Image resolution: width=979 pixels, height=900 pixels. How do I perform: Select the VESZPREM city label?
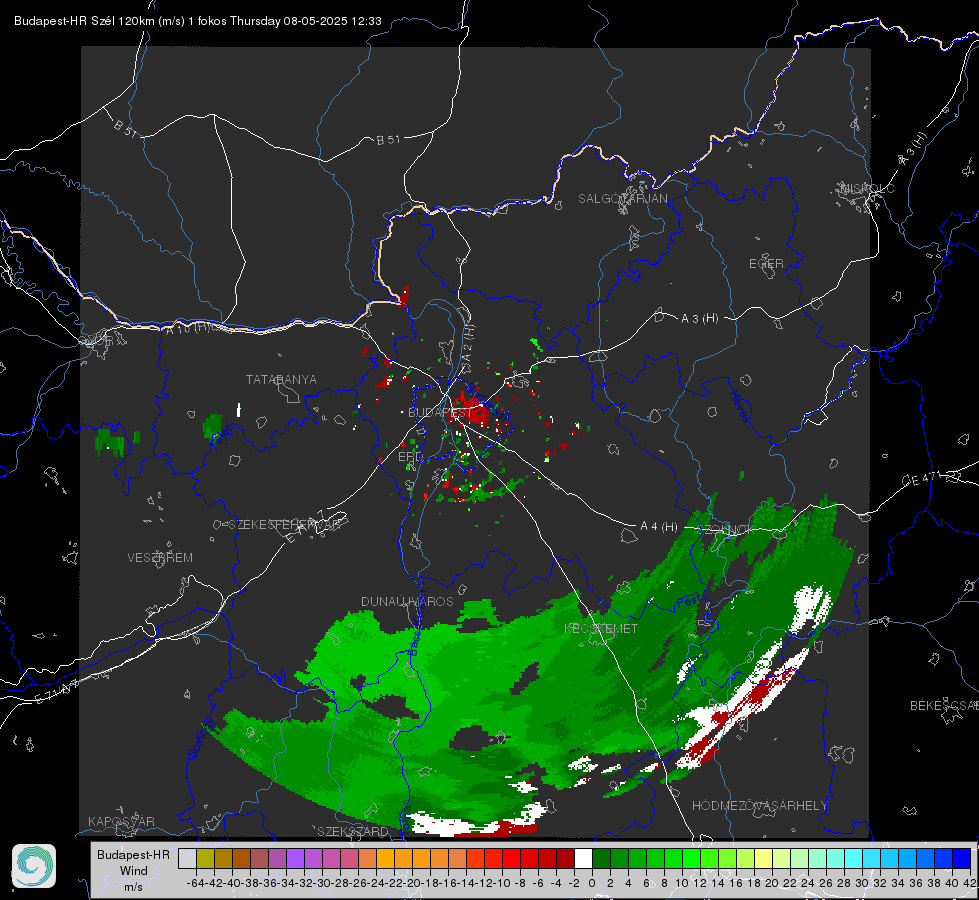160,558
